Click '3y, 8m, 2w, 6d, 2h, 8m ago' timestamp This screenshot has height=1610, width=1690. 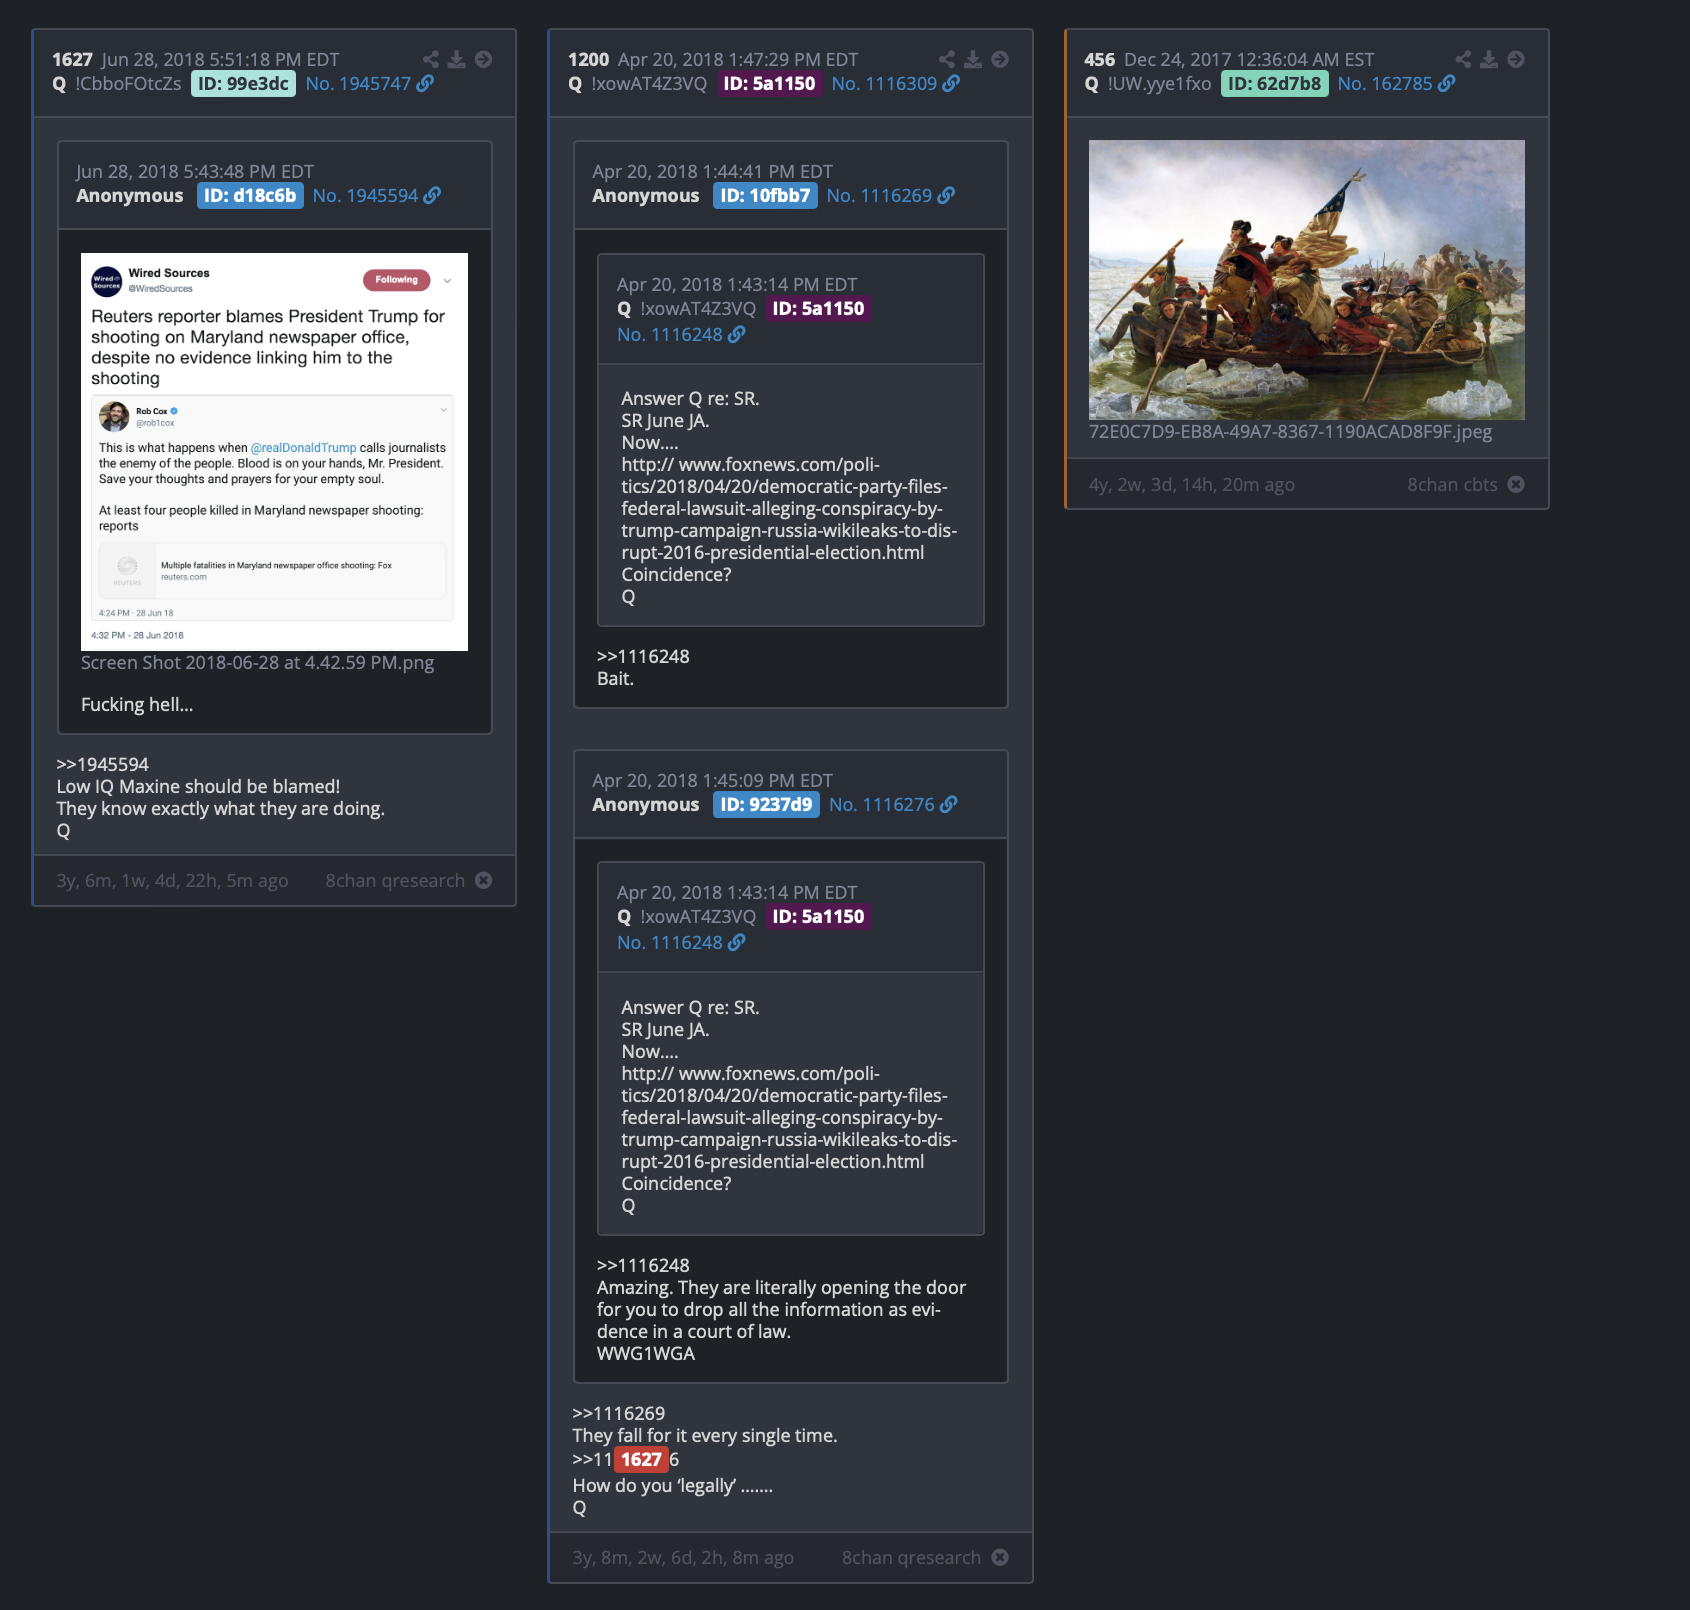coord(683,1557)
